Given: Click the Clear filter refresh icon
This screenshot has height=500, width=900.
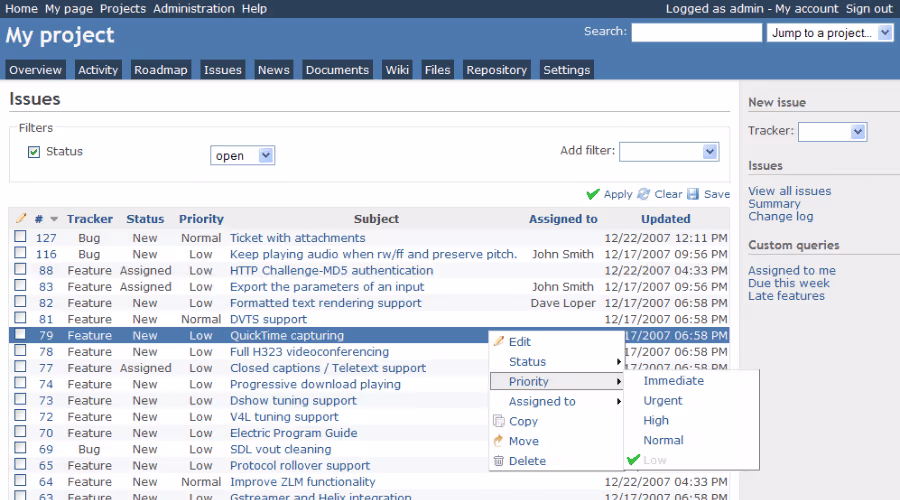Looking at the screenshot, I should coord(643,194).
